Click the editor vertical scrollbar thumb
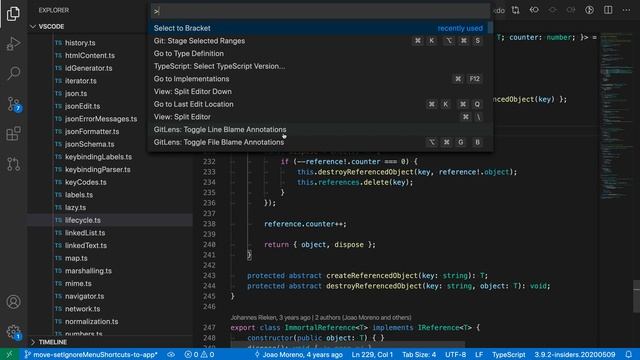Screen dimensions: 640x360 click(x=637, y=296)
